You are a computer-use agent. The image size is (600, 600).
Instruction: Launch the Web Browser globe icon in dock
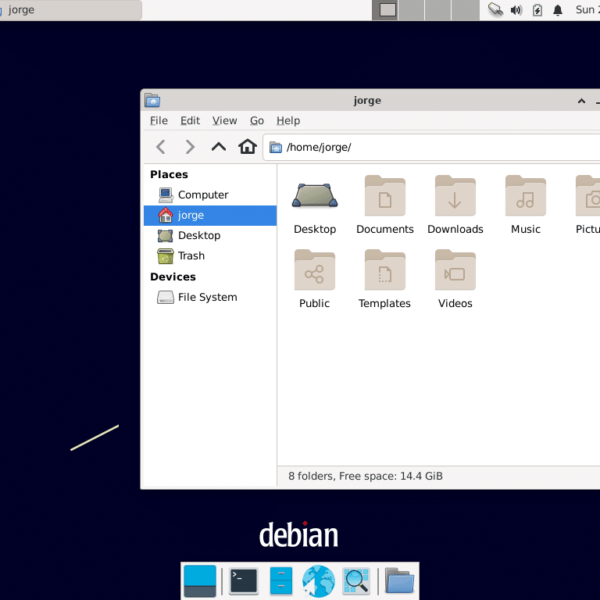[318, 581]
